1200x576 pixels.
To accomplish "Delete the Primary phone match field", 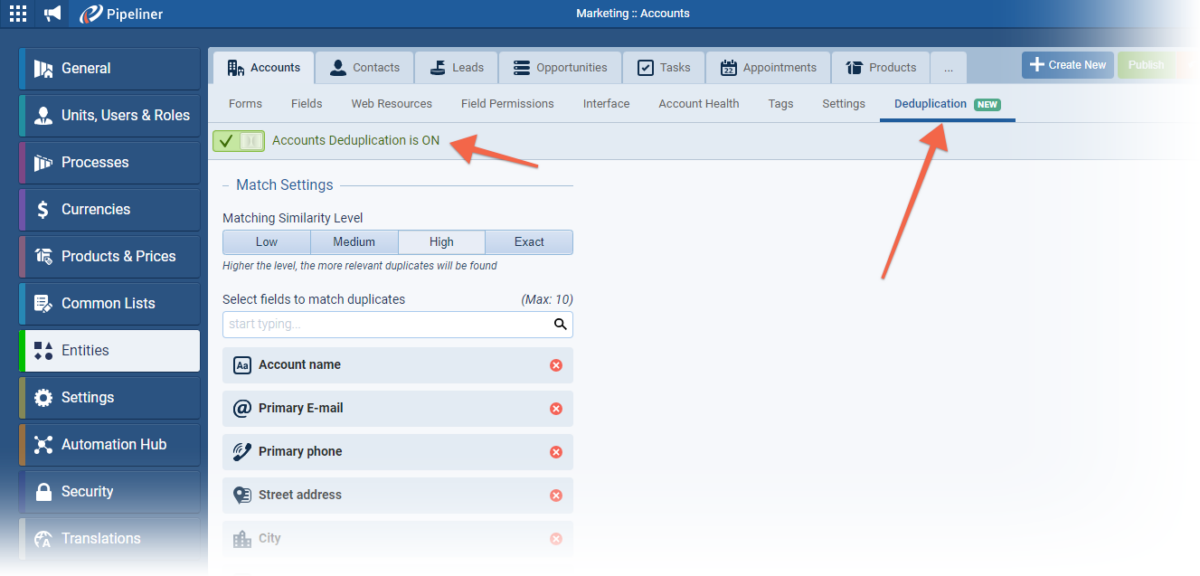I will pos(556,452).
